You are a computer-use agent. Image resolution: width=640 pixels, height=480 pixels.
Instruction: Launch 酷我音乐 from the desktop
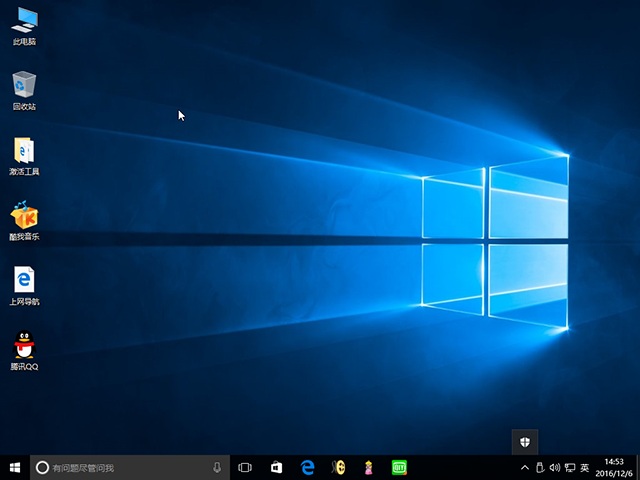[x=24, y=216]
